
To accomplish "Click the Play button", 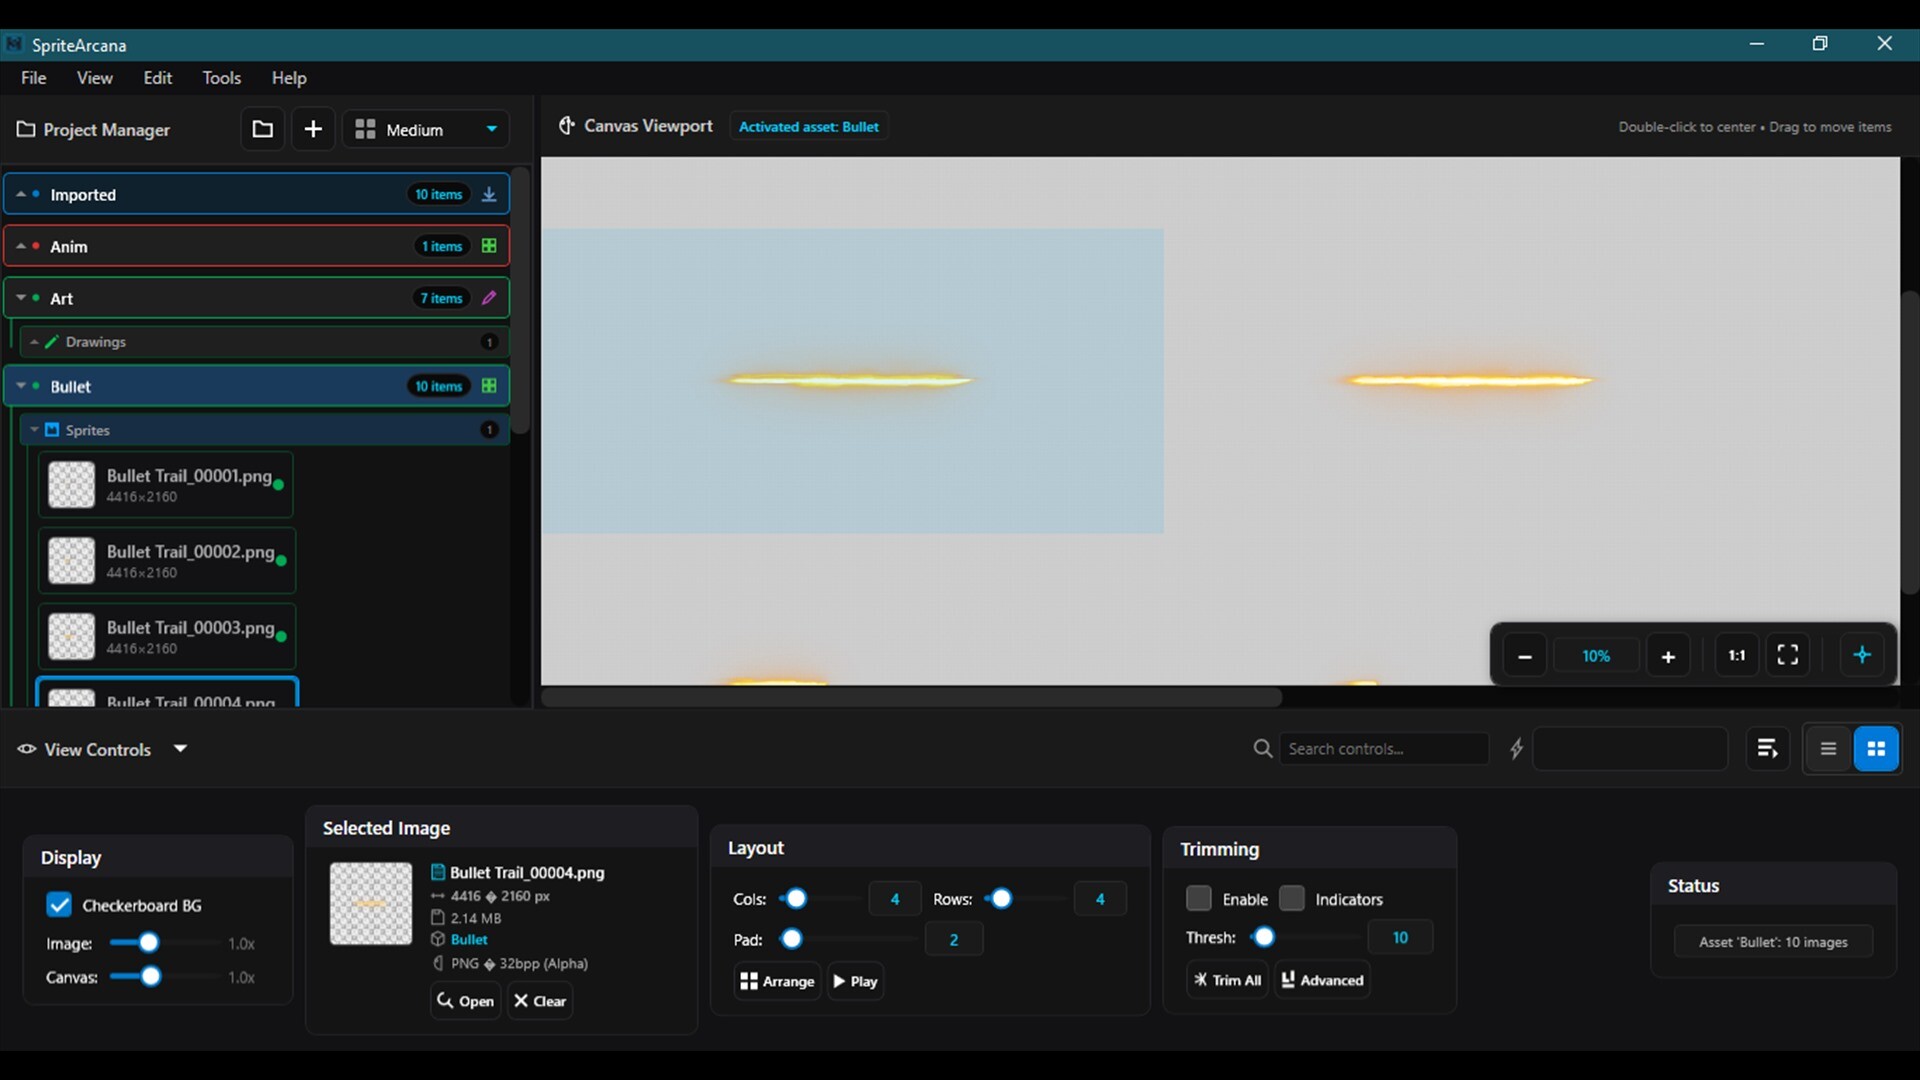I will (x=856, y=981).
